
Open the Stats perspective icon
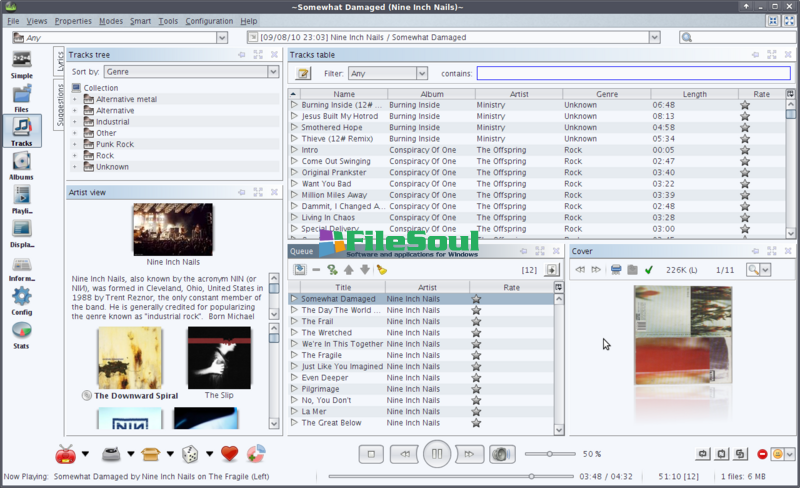coord(21,332)
